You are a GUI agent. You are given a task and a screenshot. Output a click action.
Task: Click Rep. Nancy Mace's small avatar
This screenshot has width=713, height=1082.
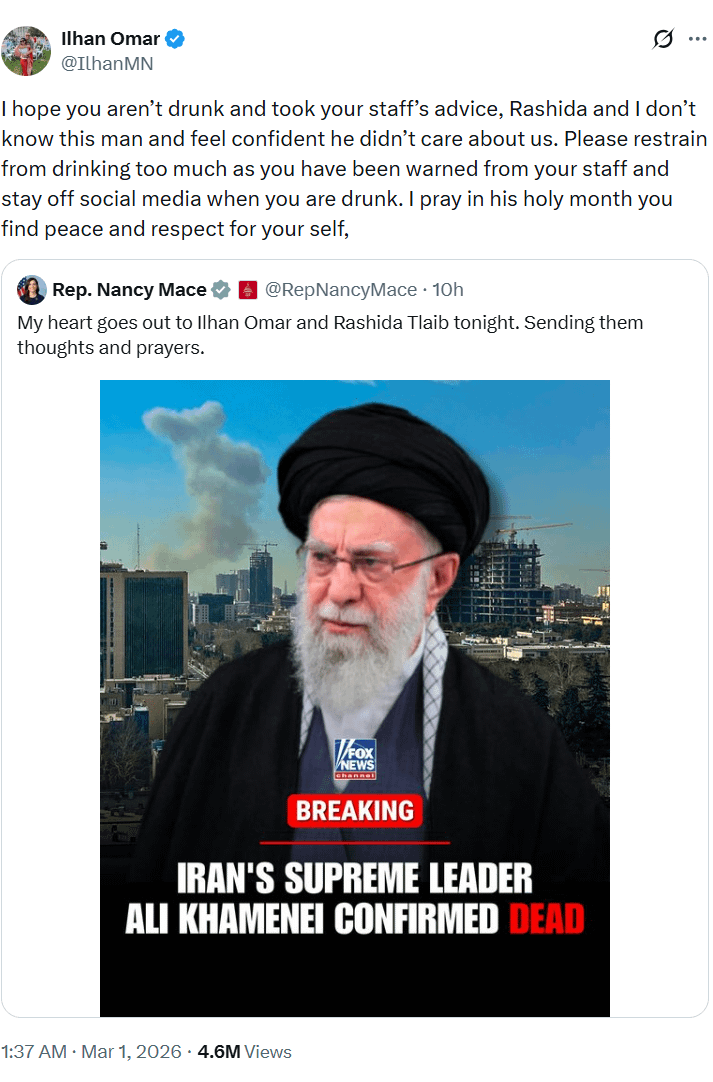point(32,291)
